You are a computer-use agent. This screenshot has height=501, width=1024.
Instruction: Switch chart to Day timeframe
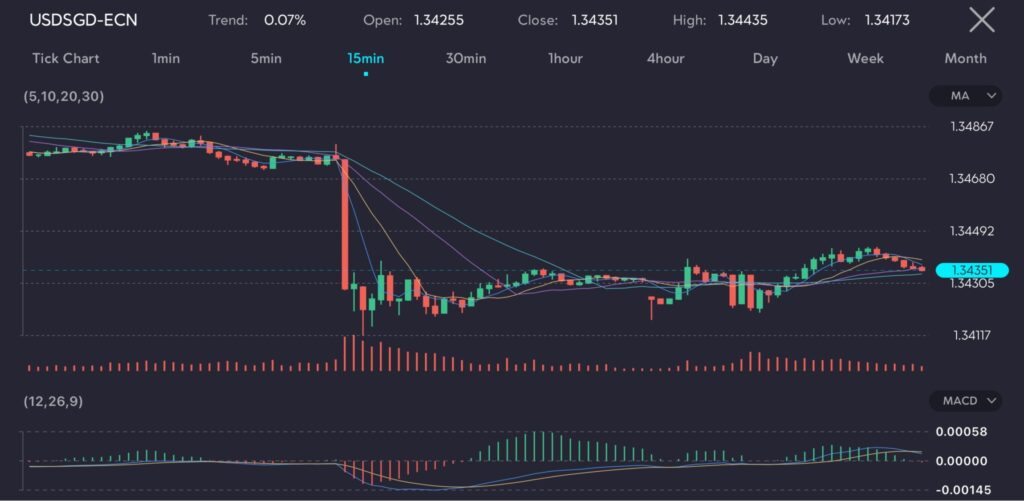(x=765, y=58)
